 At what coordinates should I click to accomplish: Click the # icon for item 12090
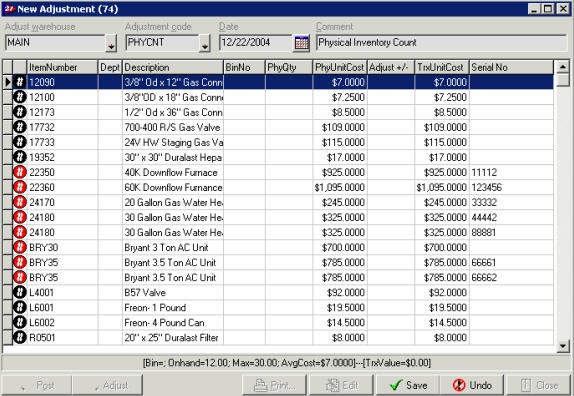pos(20,82)
